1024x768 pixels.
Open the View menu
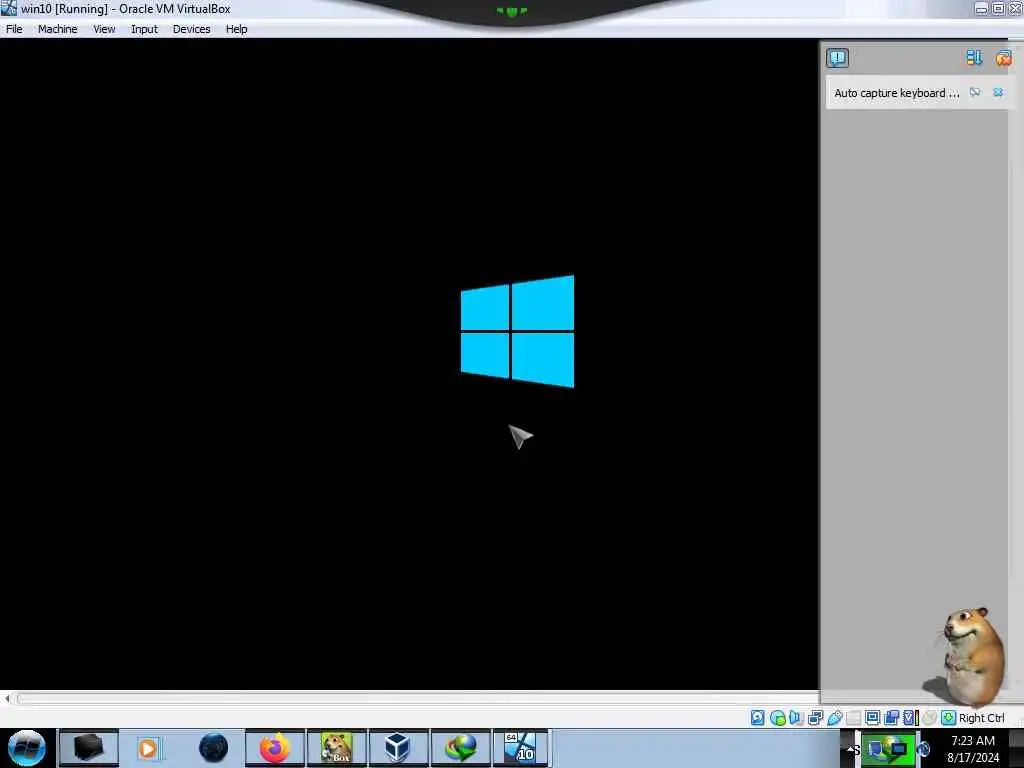(104, 29)
